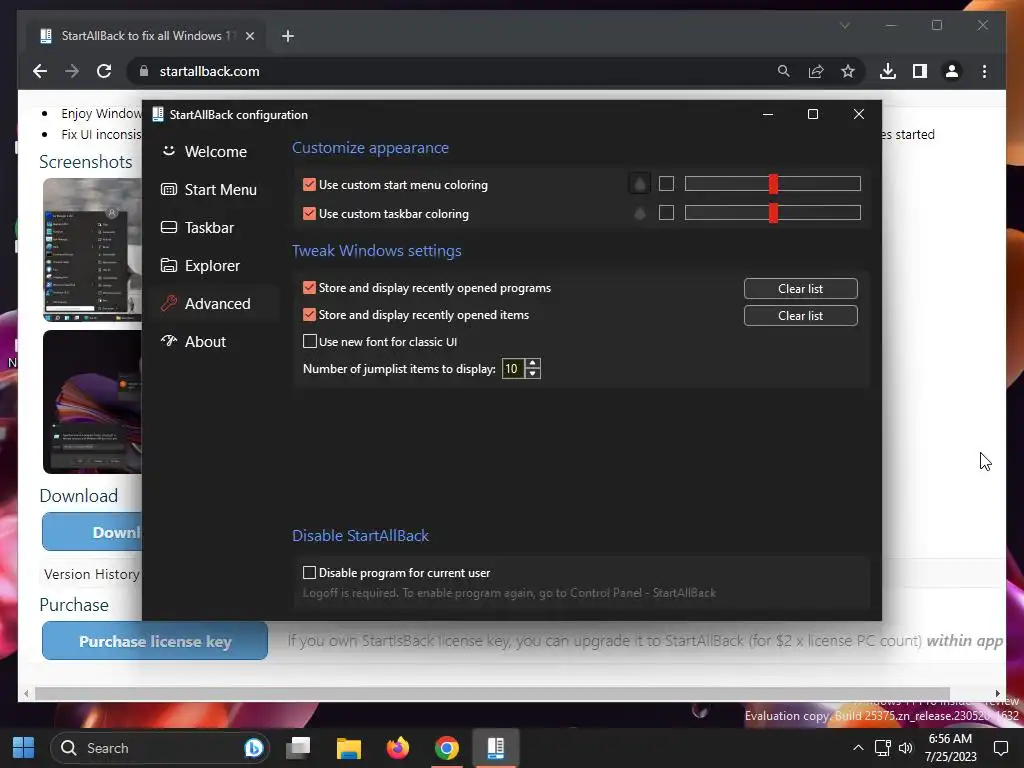This screenshot has width=1024, height=768.
Task: Open a new Chrome tab
Action: point(288,36)
